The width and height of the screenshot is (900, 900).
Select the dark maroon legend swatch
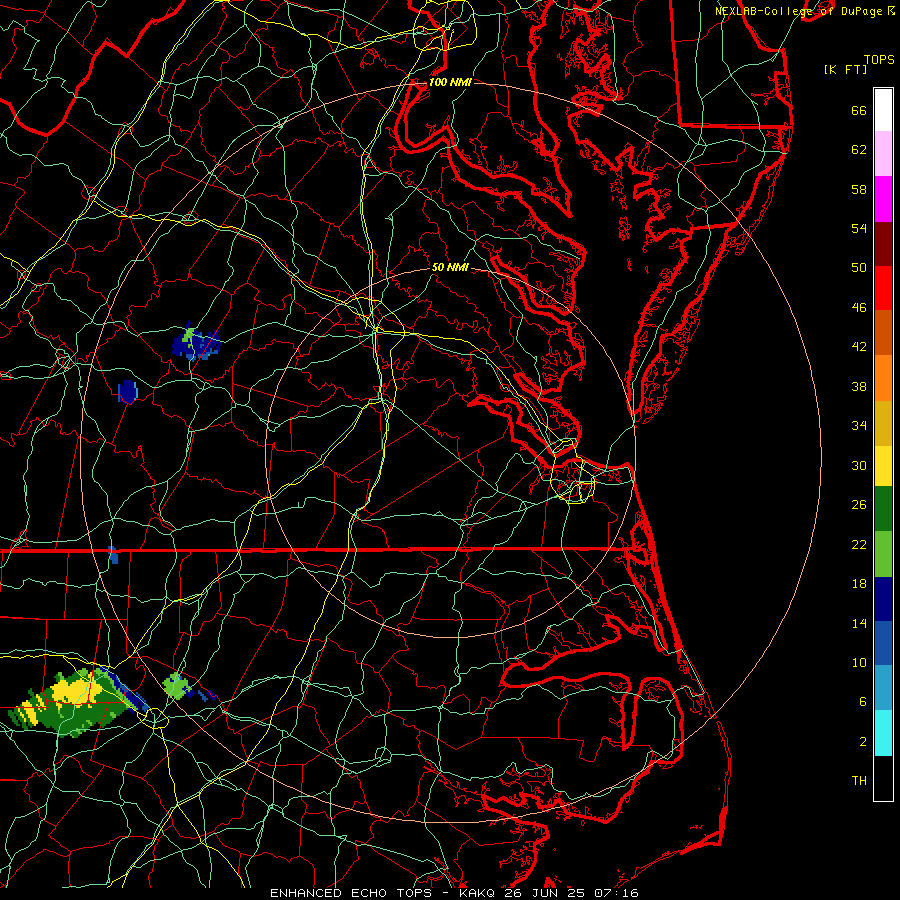pos(883,244)
